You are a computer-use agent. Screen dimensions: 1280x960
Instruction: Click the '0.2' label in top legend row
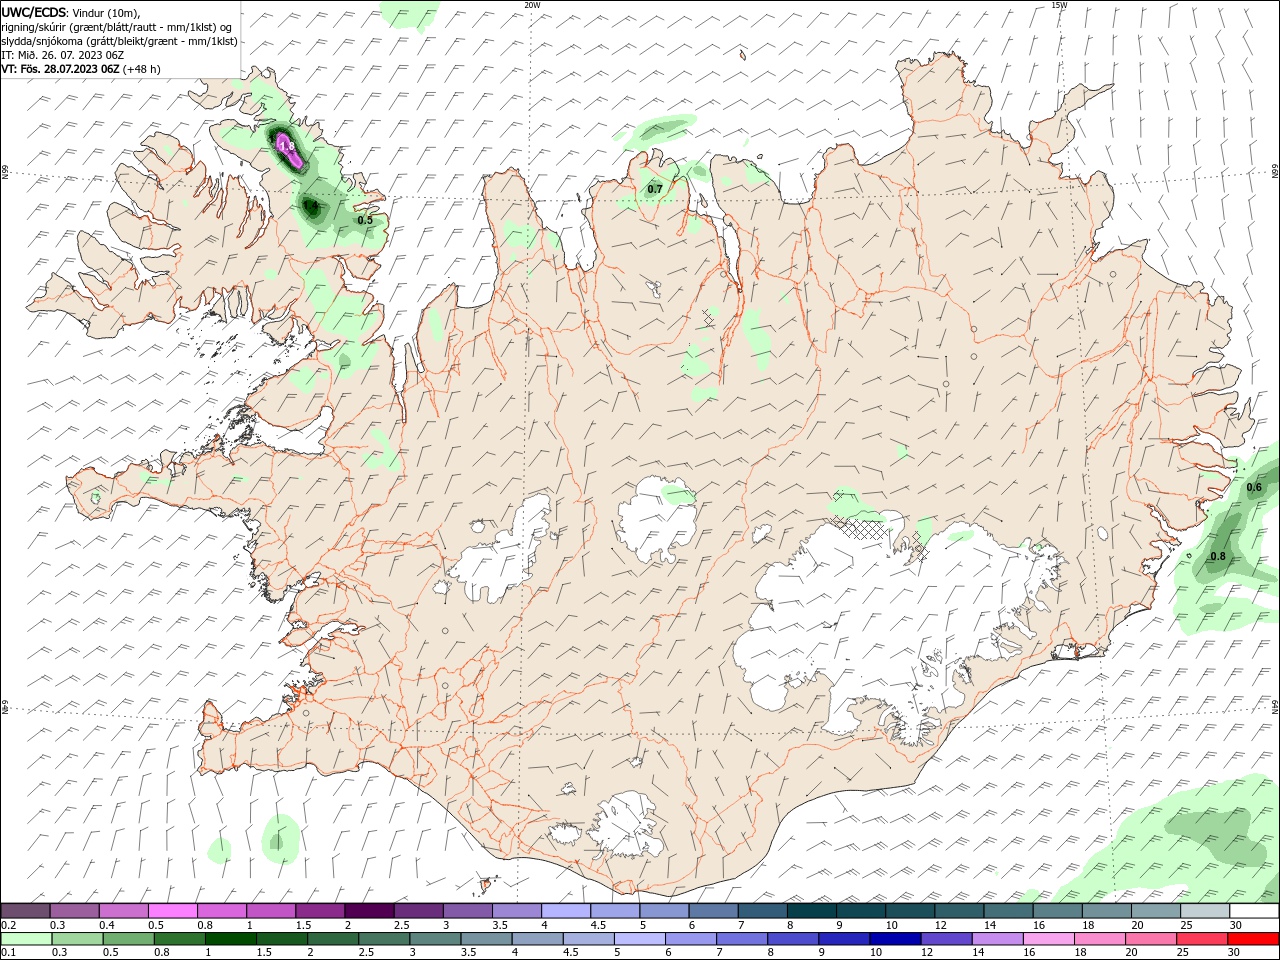(x=8, y=925)
